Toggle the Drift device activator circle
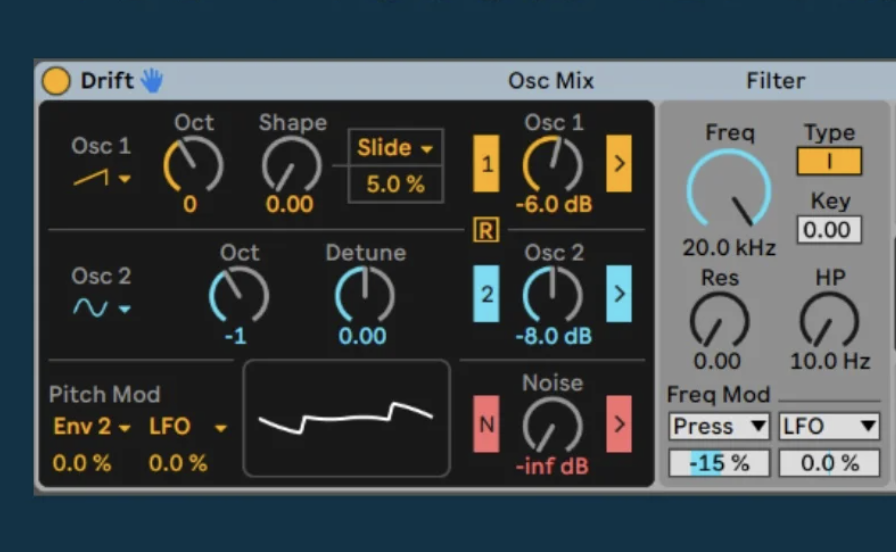The image size is (896, 552). 56,81
